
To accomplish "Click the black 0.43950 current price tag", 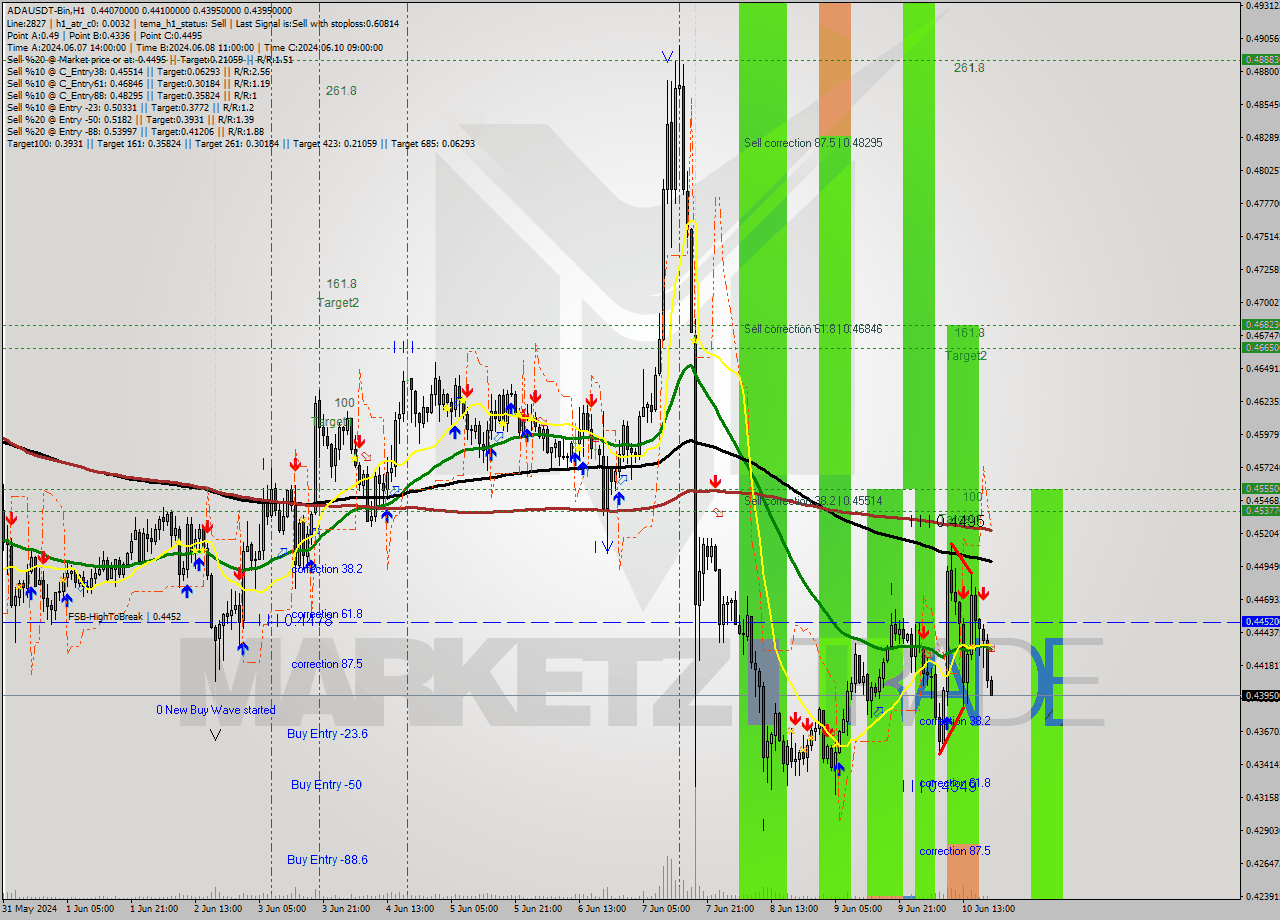I will click(x=1260, y=695).
